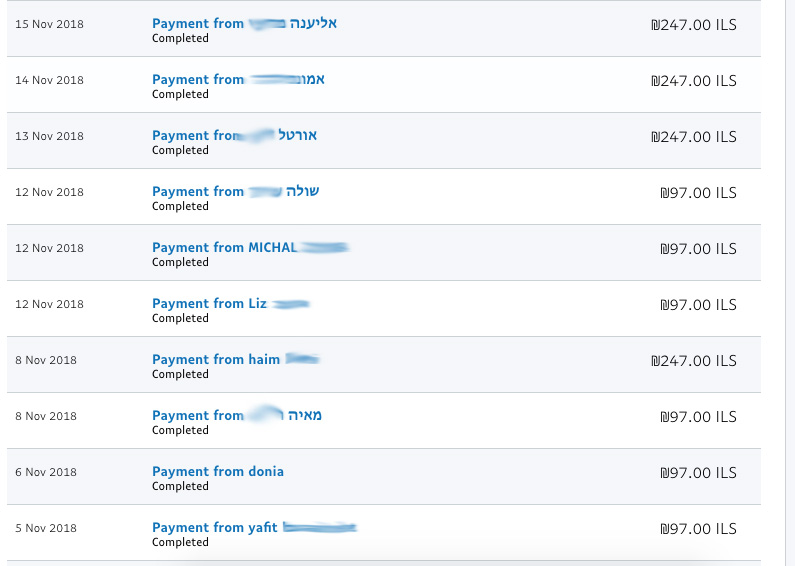
Task: Open the 15 Nov 2018 payment link
Action: pyautogui.click(x=244, y=23)
